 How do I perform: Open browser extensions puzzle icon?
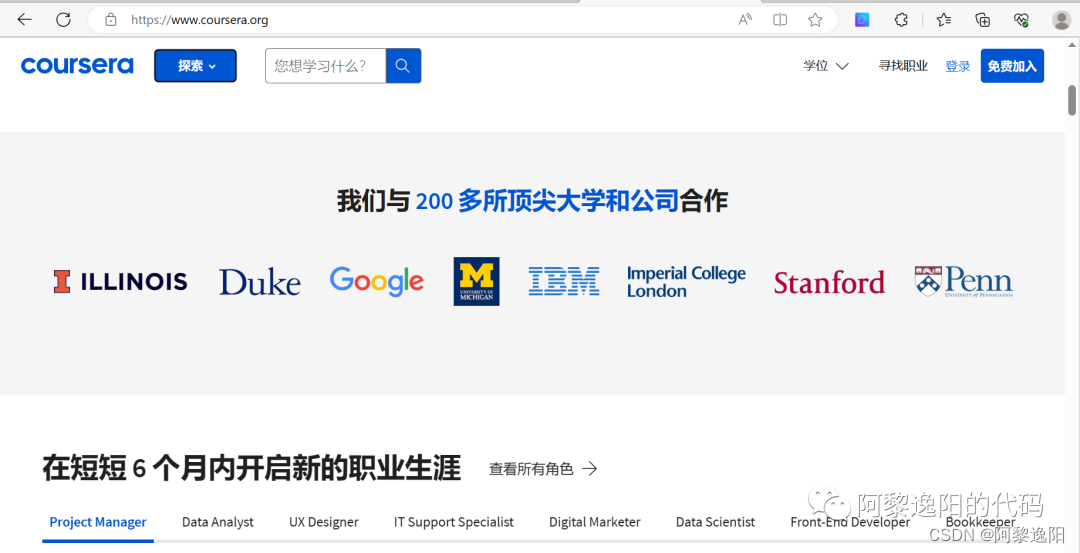pyautogui.click(x=901, y=20)
